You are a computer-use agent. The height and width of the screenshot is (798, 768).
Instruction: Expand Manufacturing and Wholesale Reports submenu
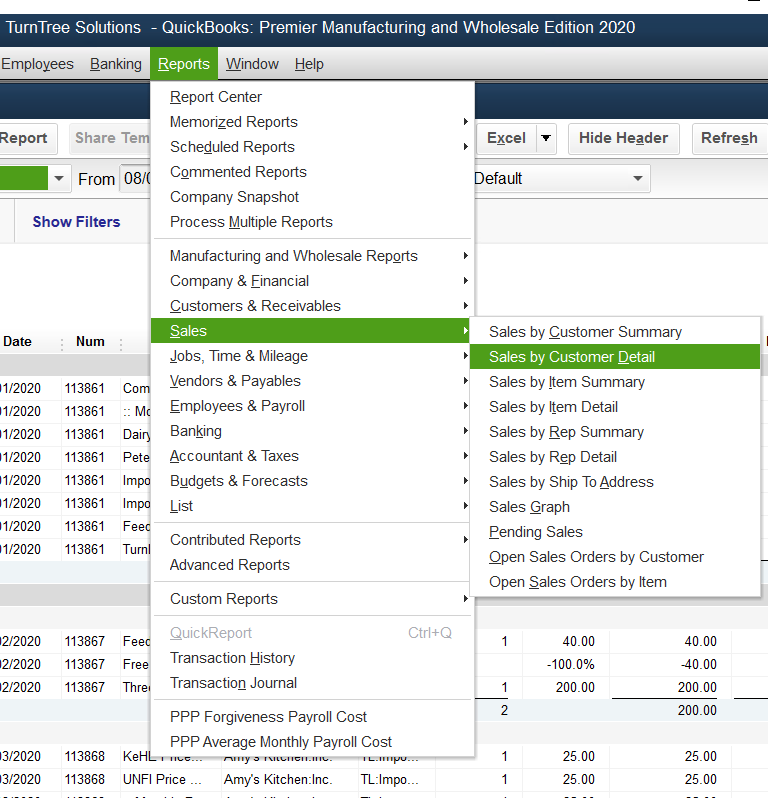pos(294,256)
